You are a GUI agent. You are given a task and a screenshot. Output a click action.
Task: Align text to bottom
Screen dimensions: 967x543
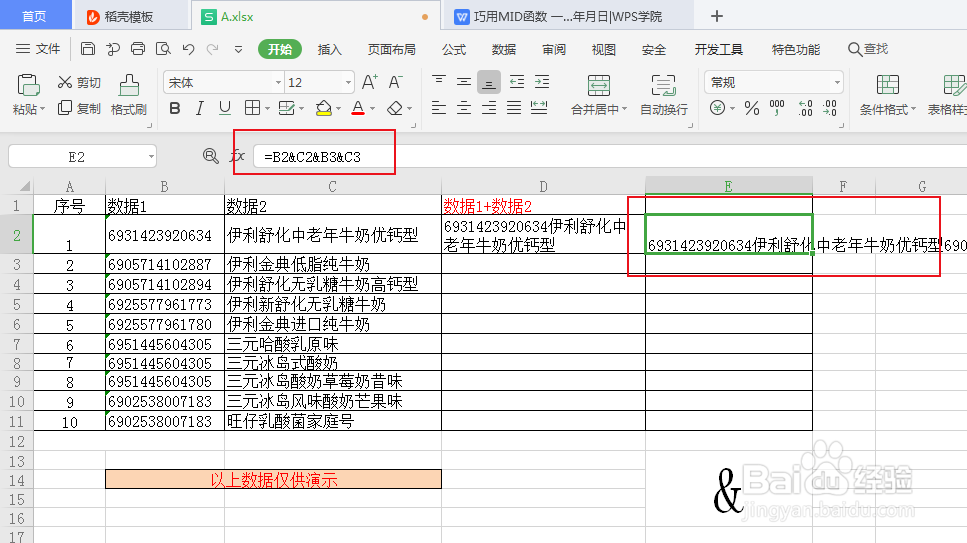pos(488,81)
